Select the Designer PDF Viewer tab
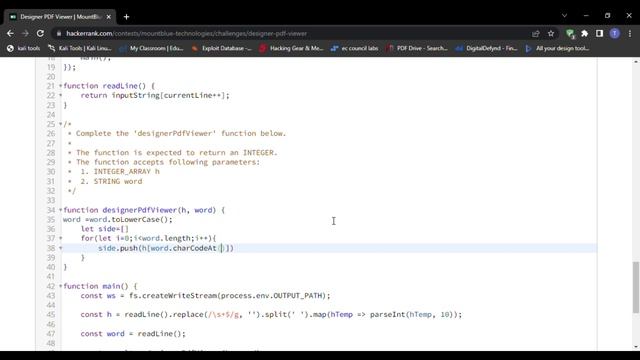 point(60,17)
